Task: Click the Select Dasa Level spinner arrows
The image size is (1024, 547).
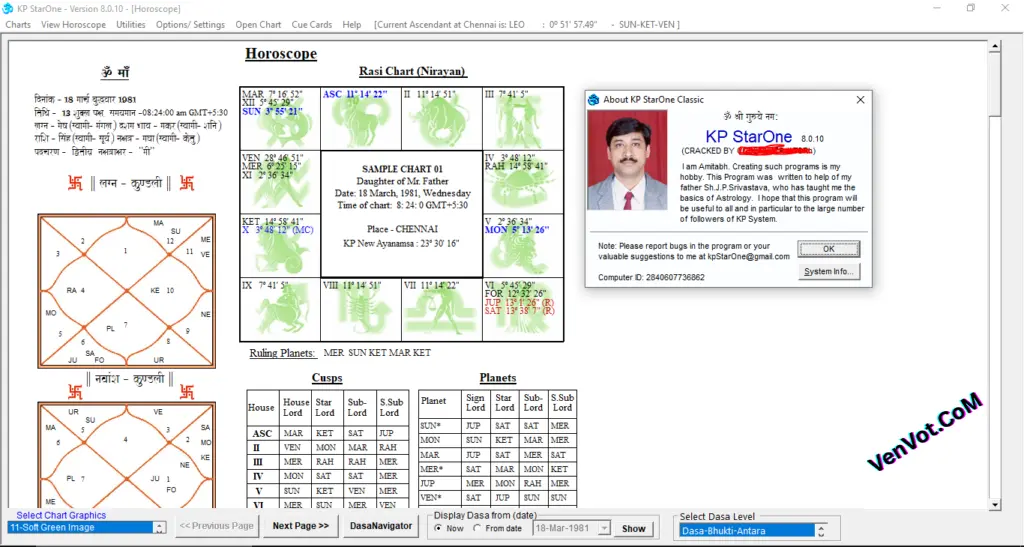Action: (x=821, y=531)
